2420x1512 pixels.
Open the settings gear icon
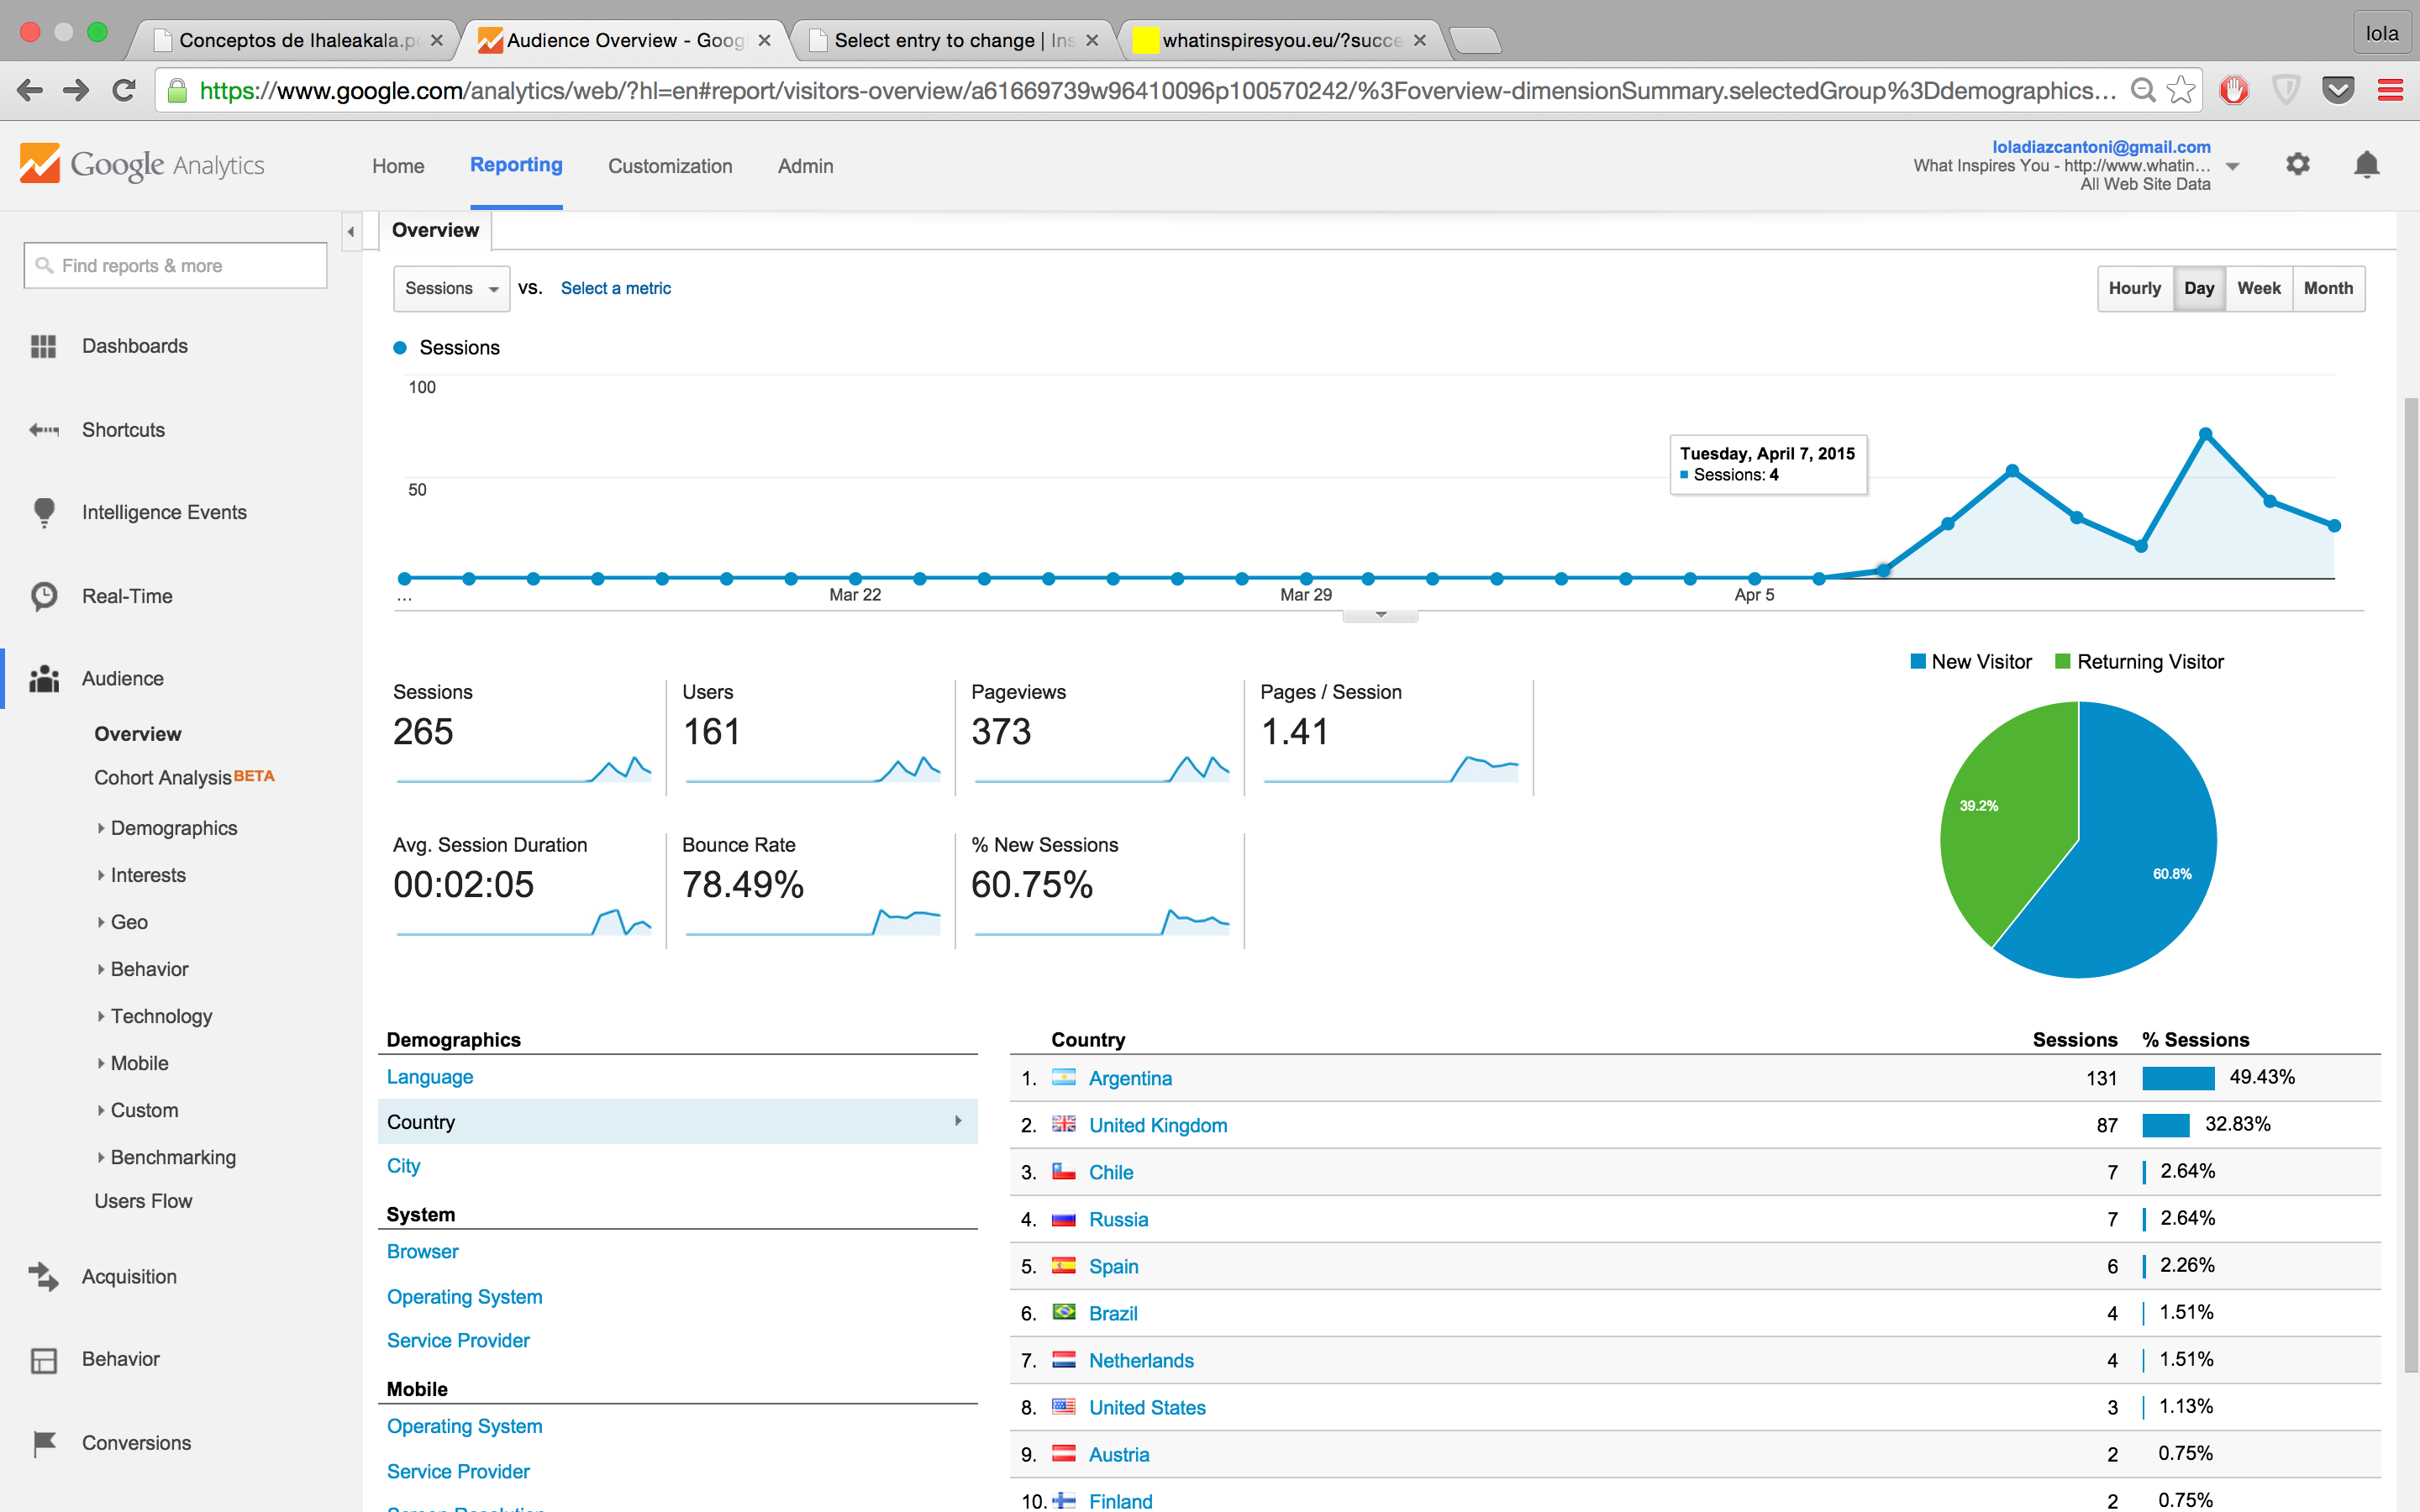point(2297,164)
